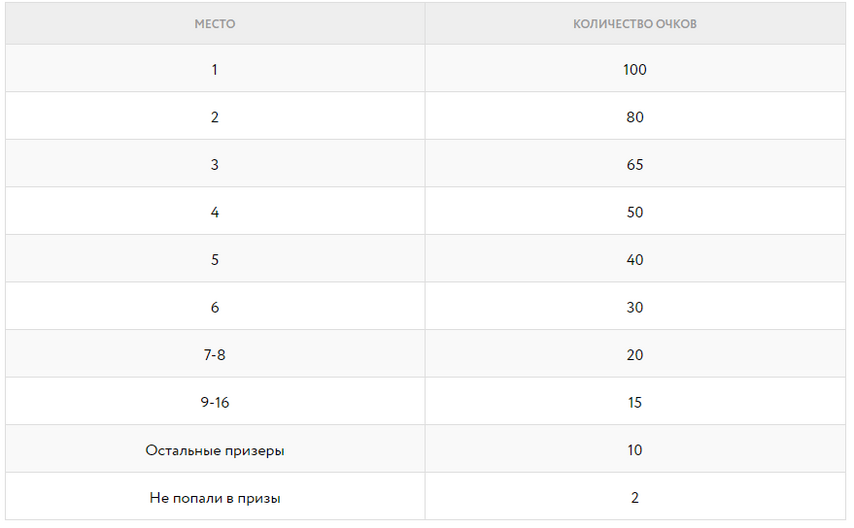The width and height of the screenshot is (854, 528).
Task: Select the 100 points cell
Action: point(635,69)
